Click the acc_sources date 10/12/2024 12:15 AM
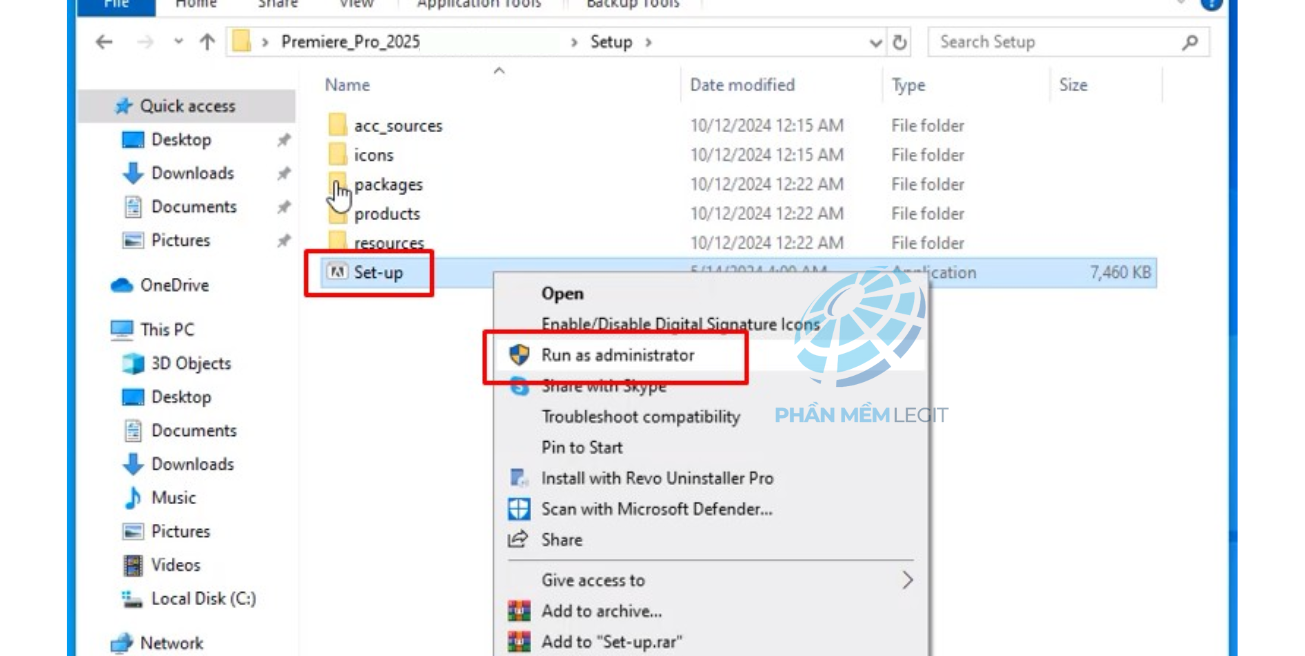Screen dimensions: 1305x656 pyautogui.click(x=767, y=126)
